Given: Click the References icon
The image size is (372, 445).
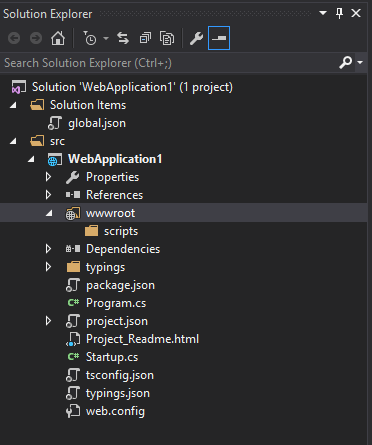Looking at the screenshot, I should pyautogui.click(x=73, y=194).
